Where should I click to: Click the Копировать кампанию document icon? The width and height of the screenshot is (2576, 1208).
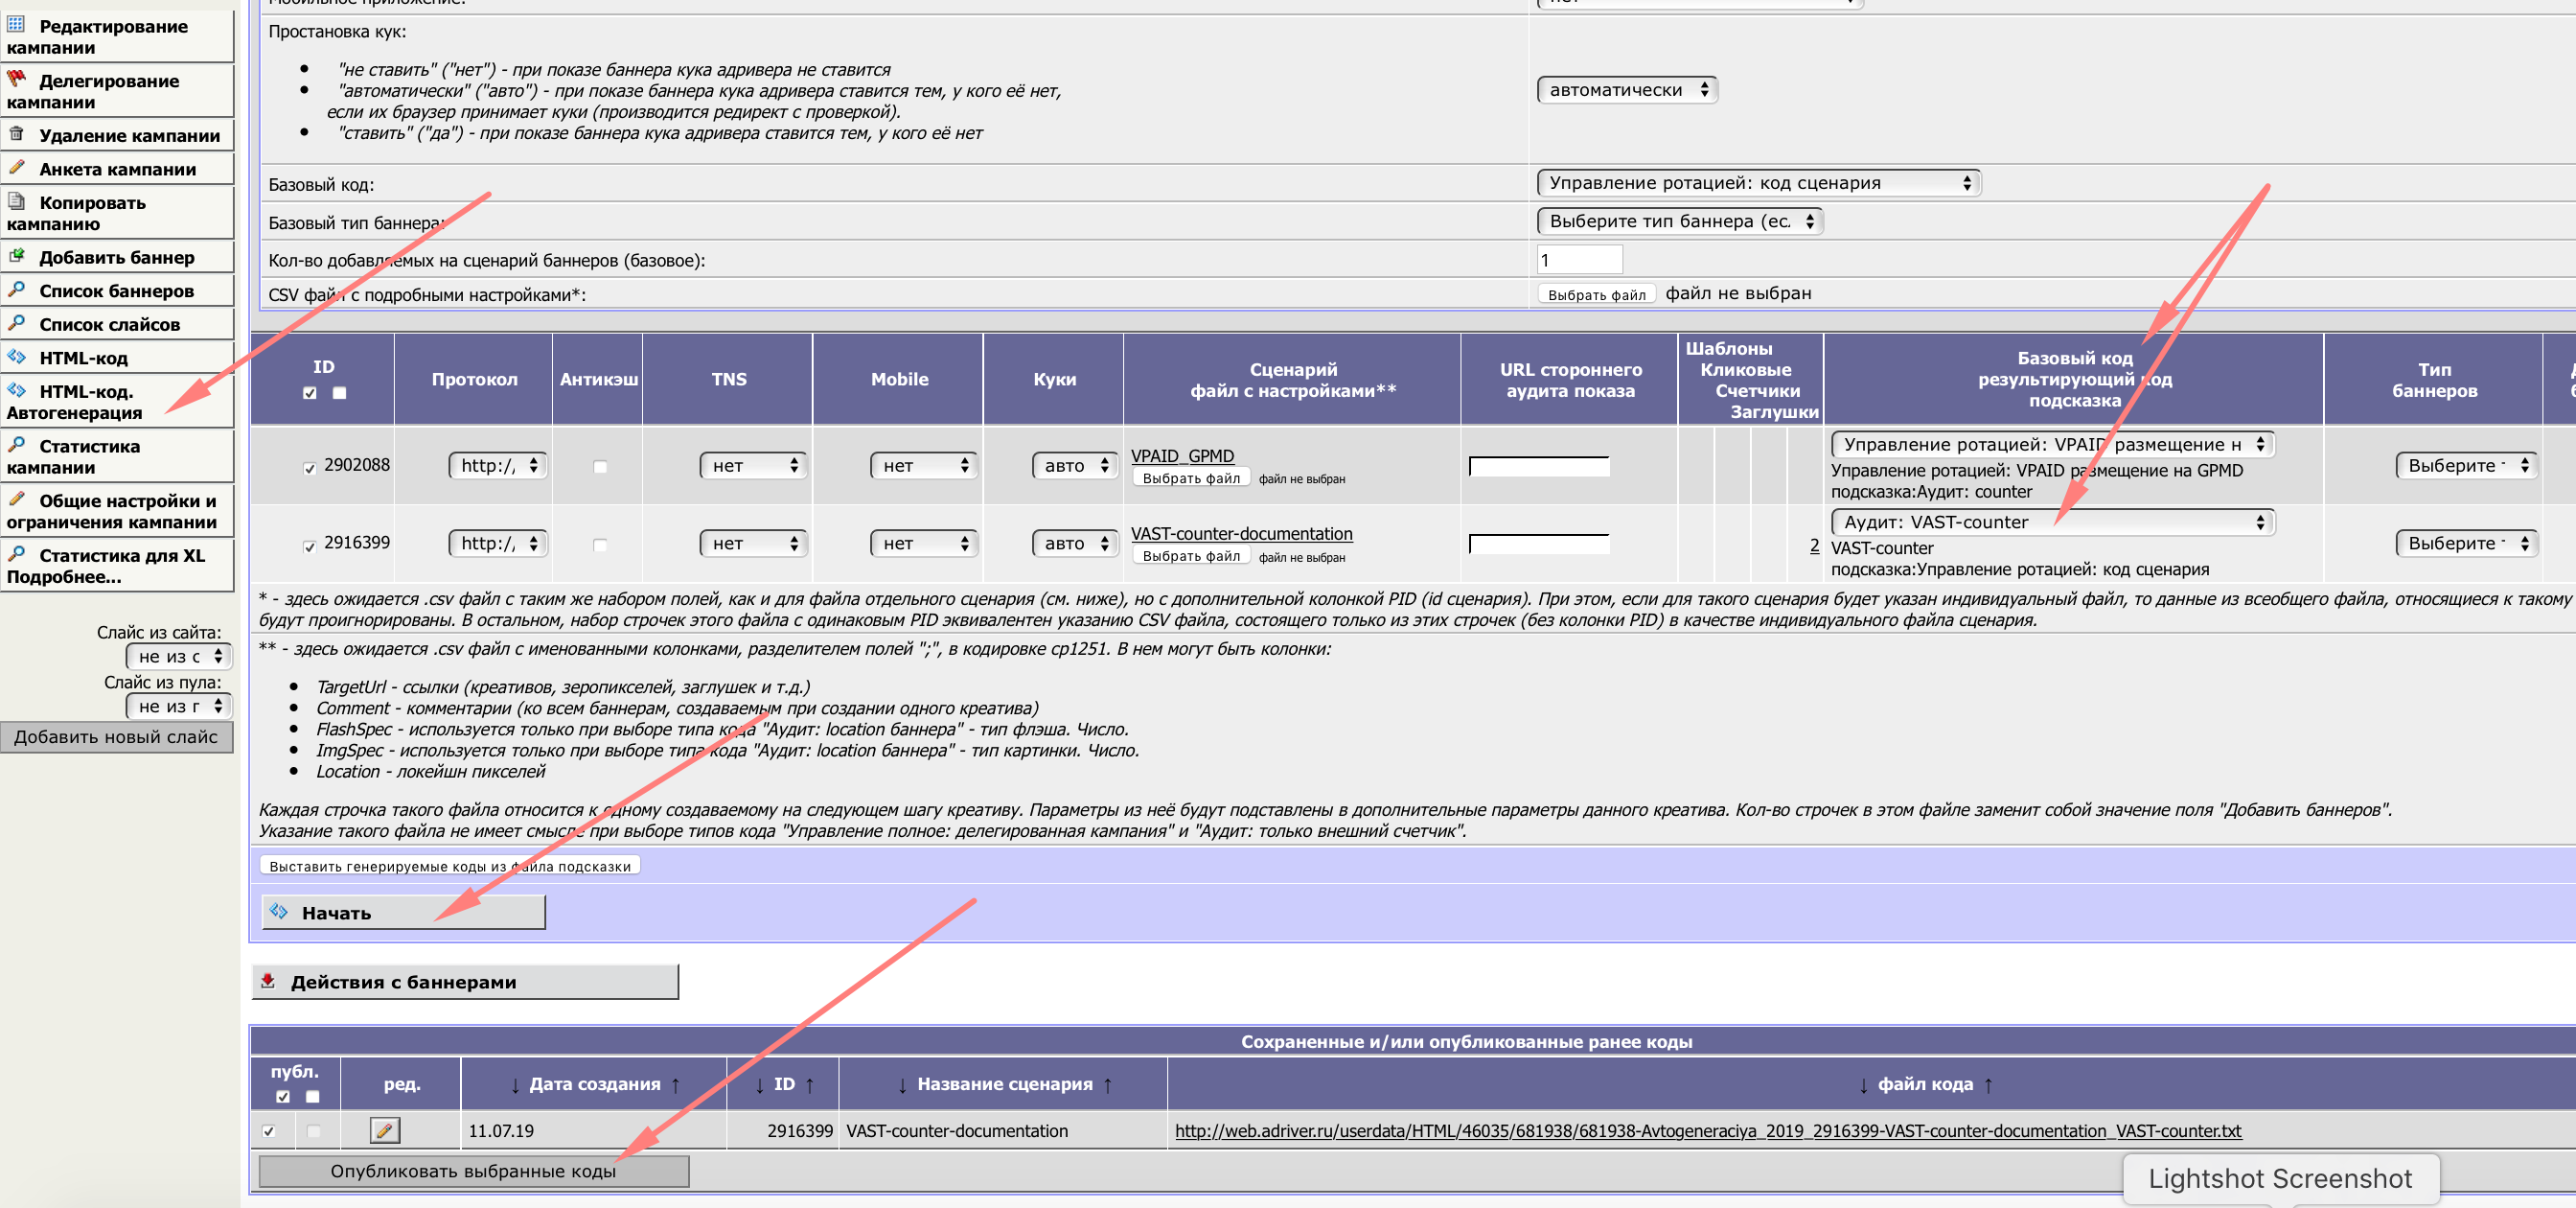16,200
